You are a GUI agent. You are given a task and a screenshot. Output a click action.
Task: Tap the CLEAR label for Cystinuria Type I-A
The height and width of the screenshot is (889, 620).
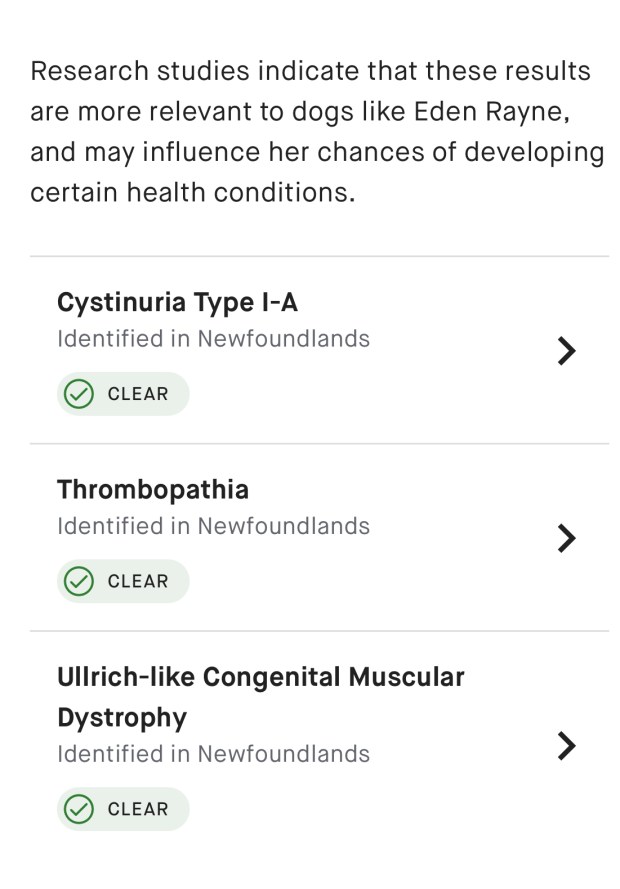138,394
